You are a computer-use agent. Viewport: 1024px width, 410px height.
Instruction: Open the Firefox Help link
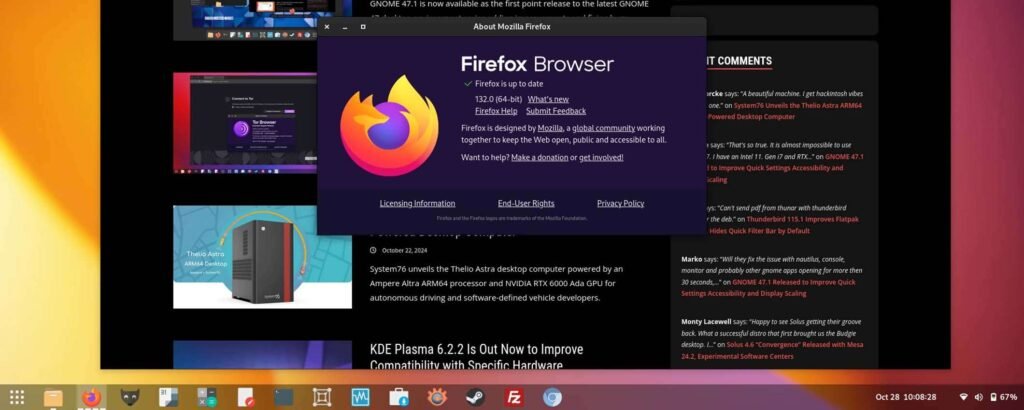pyautogui.click(x=496, y=111)
